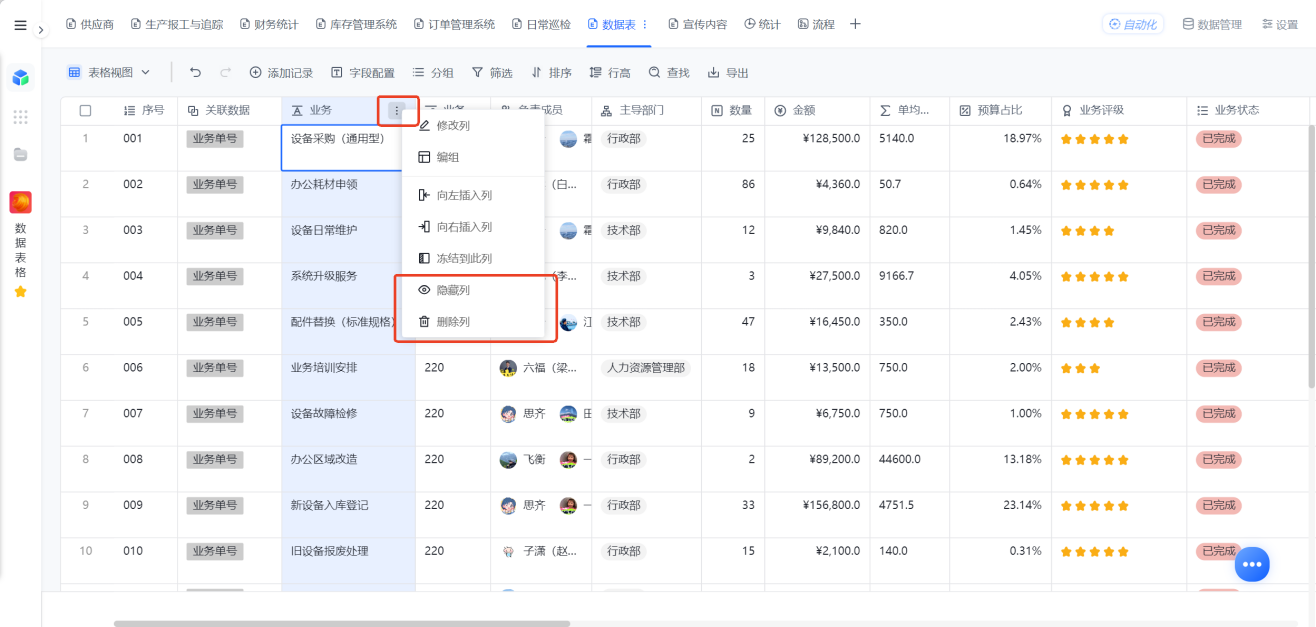Open the 库存管理系统 tab
1316x627 pixels.
356,24
